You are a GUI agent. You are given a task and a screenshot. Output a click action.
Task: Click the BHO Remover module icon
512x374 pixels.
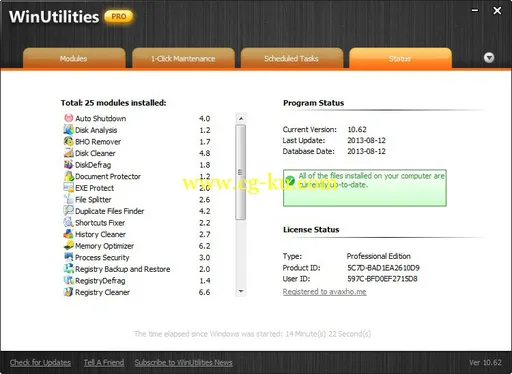(69, 141)
